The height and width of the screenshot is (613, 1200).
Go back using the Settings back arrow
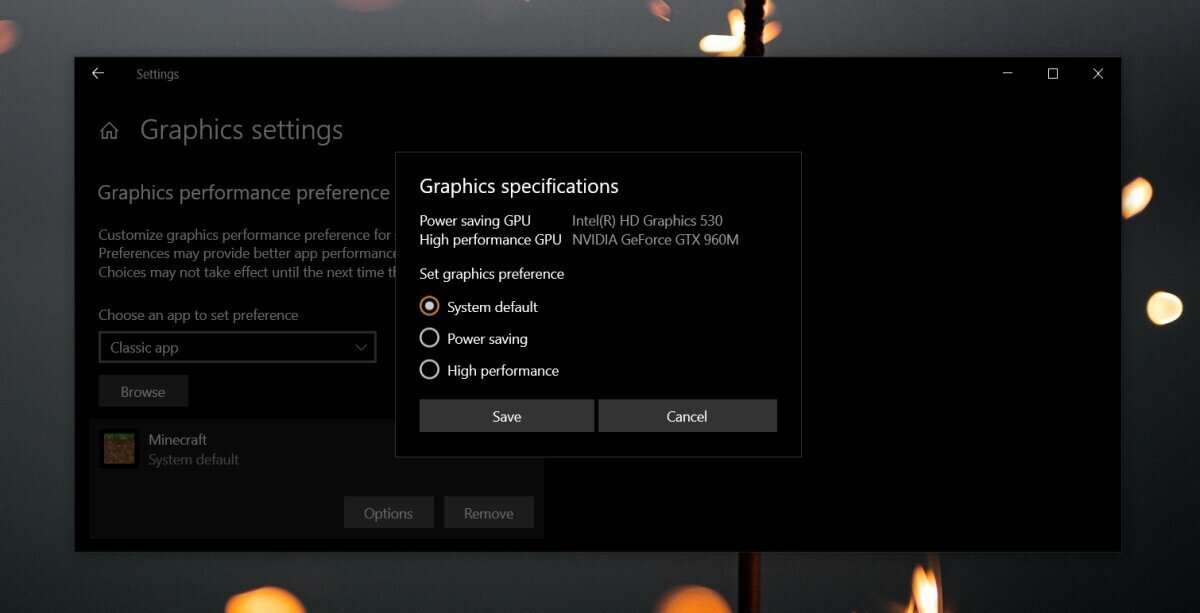[x=98, y=74]
